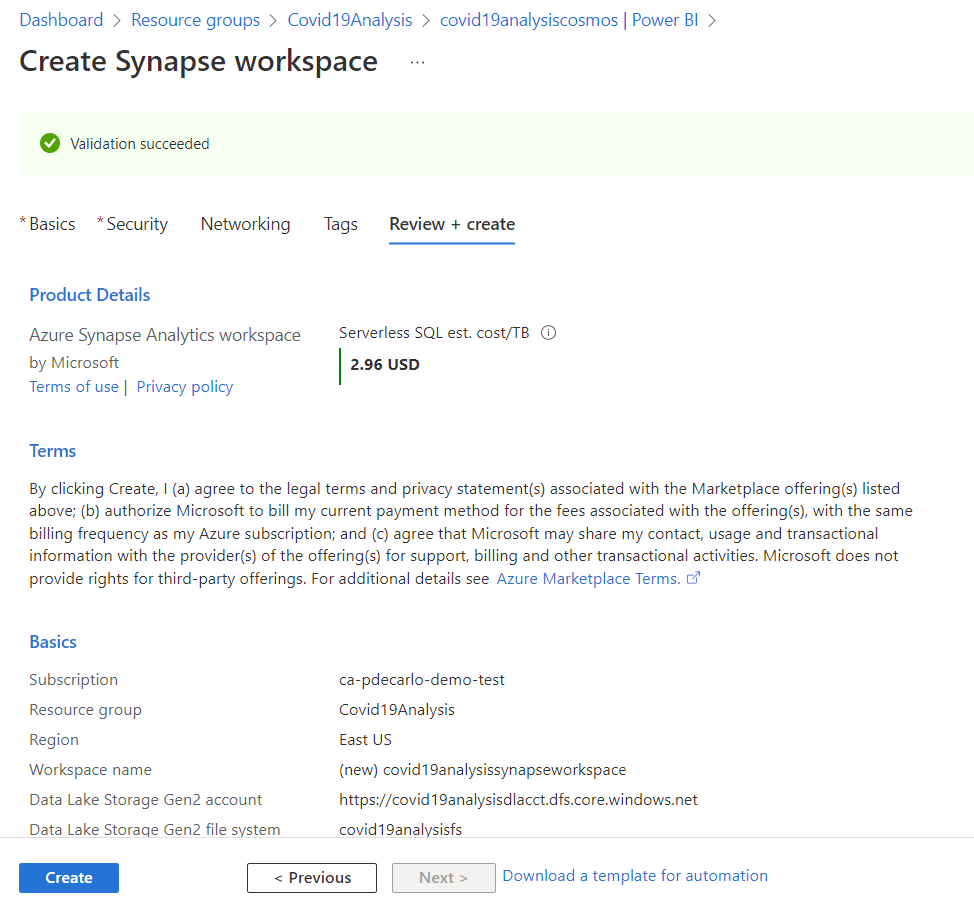974x909 pixels.
Task: Open the Terms of use link
Action: coord(74,387)
